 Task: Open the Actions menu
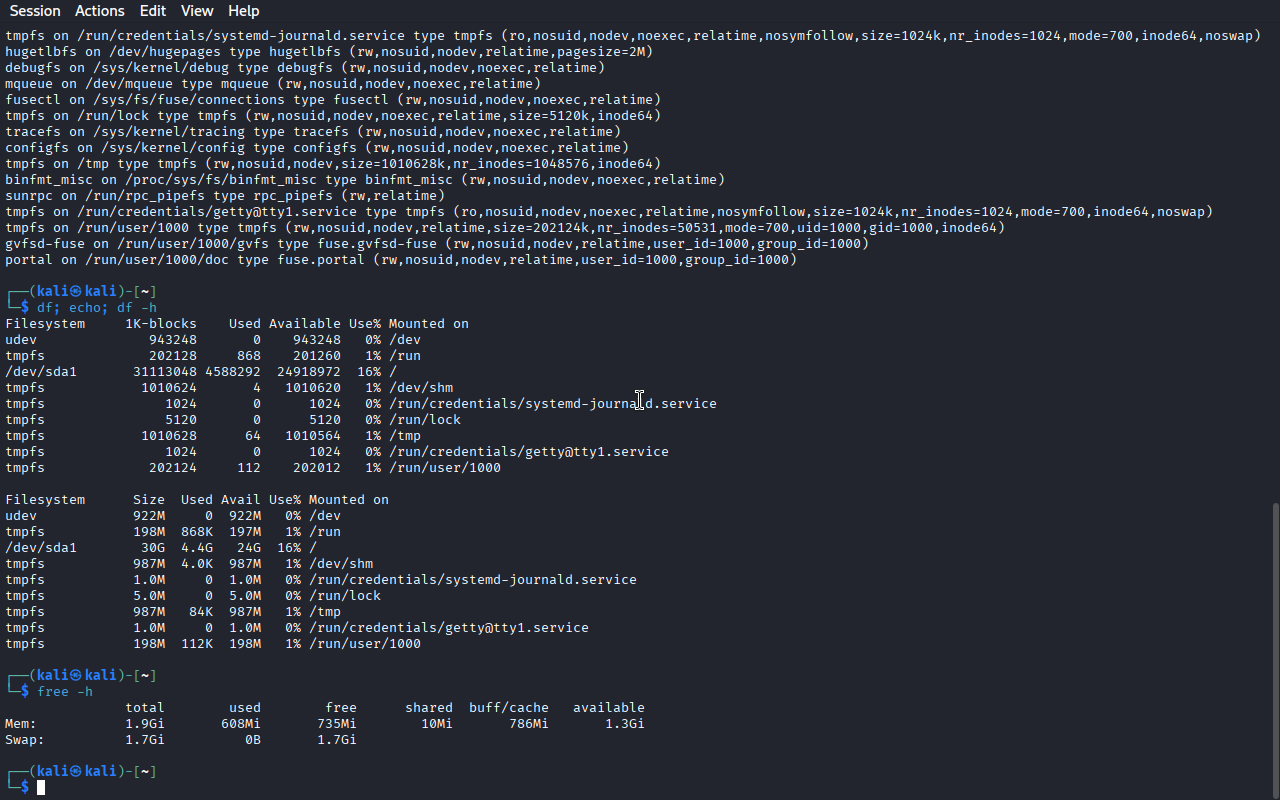100,11
